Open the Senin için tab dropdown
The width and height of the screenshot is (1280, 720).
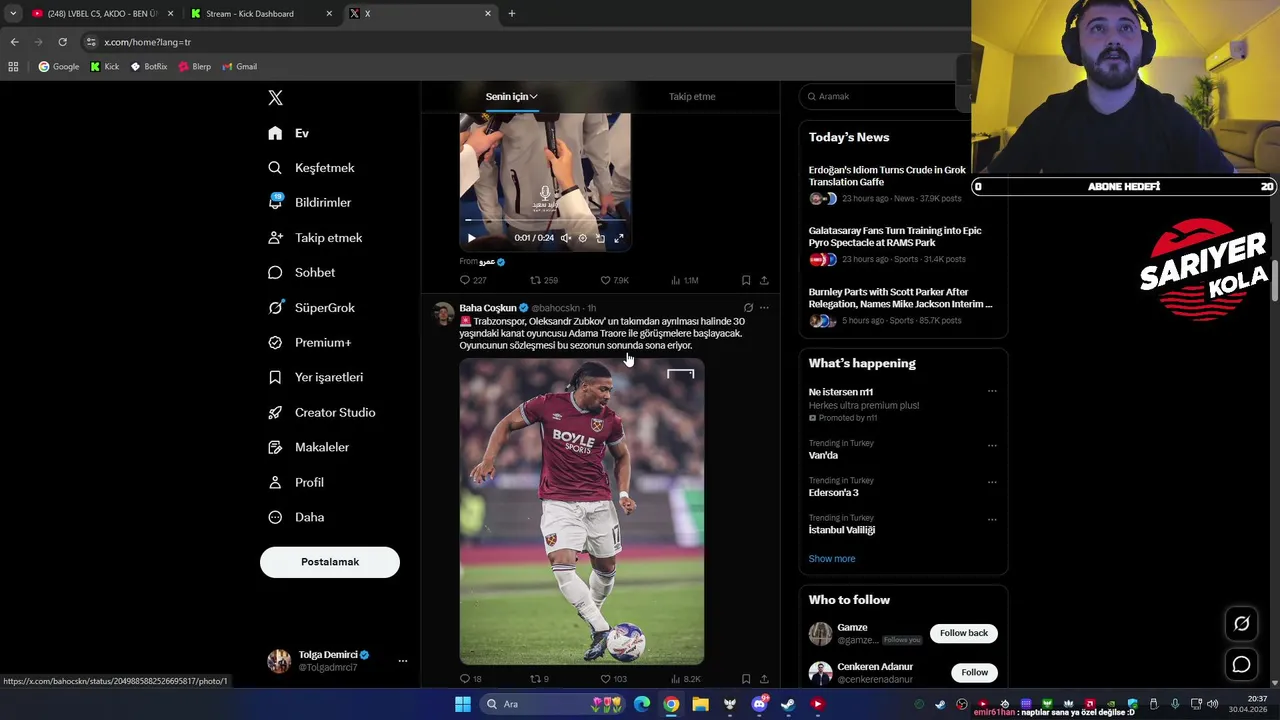(511, 97)
